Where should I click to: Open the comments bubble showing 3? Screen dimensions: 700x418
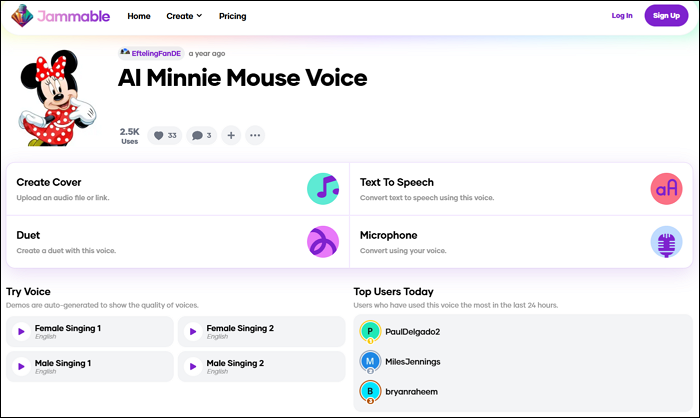tap(201, 135)
